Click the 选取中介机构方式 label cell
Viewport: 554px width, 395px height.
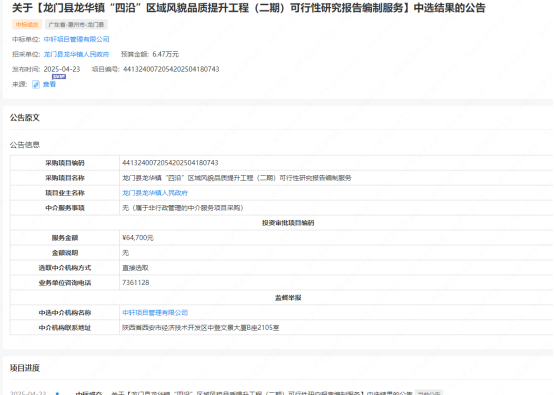point(65,268)
